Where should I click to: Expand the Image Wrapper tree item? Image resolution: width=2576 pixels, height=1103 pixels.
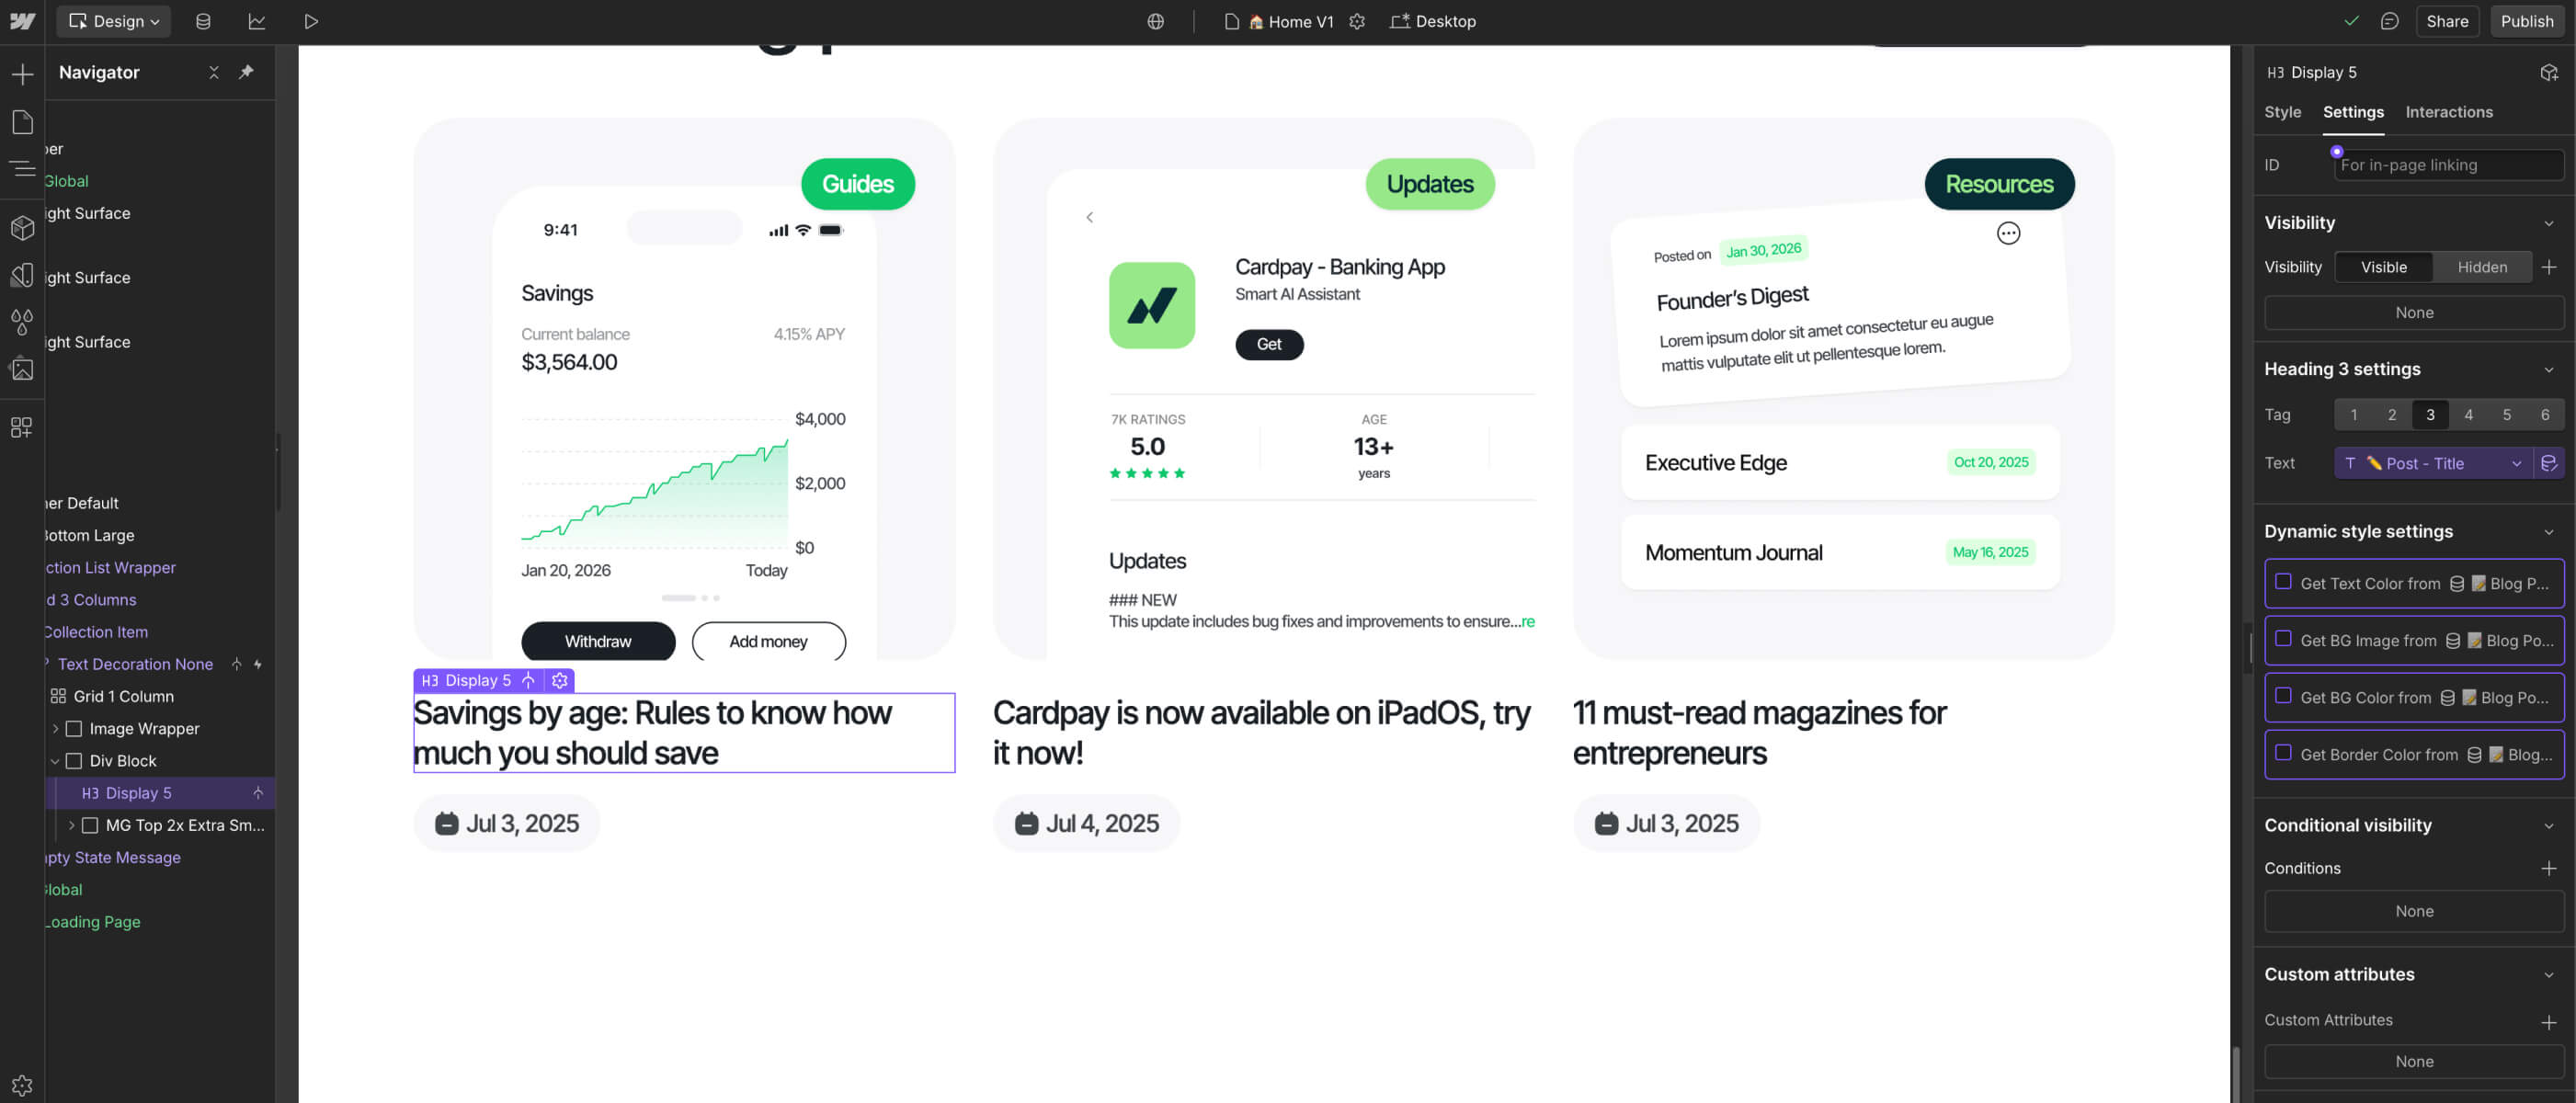(56, 729)
